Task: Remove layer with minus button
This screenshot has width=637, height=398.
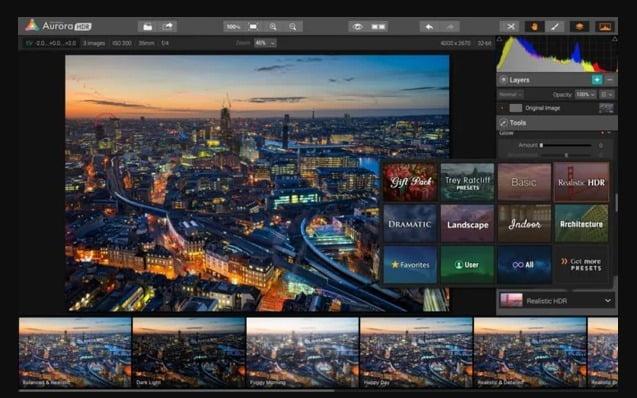Action: 610,80
